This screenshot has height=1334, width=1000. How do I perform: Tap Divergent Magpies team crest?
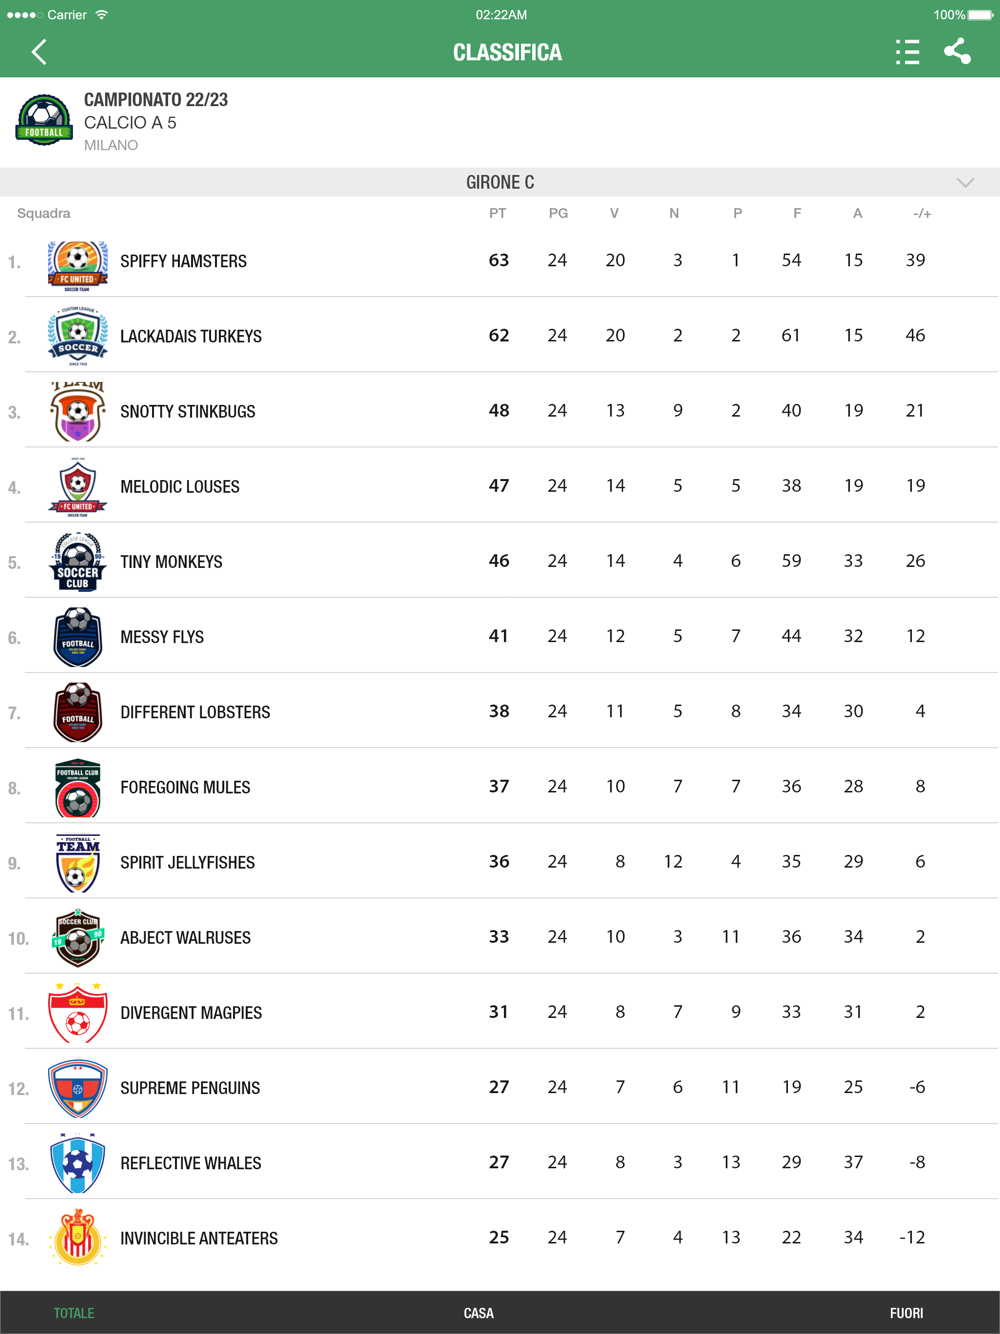(x=78, y=1012)
